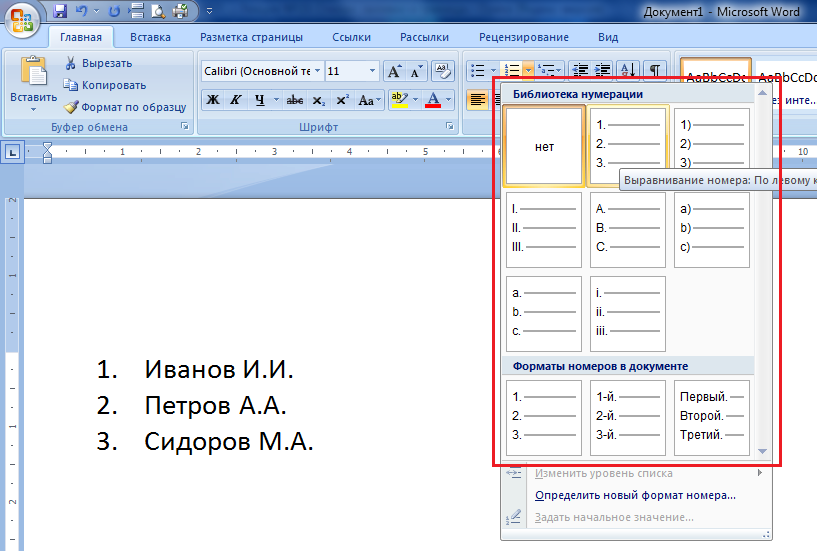Toggle italic (К) formatting
Screen dimensions: 817x551
coord(236,100)
